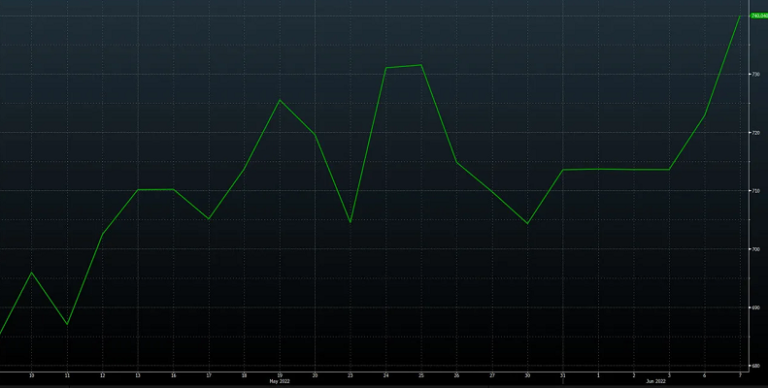768x388 pixels.
Task: Select the 680 price axis label
Action: [756, 366]
